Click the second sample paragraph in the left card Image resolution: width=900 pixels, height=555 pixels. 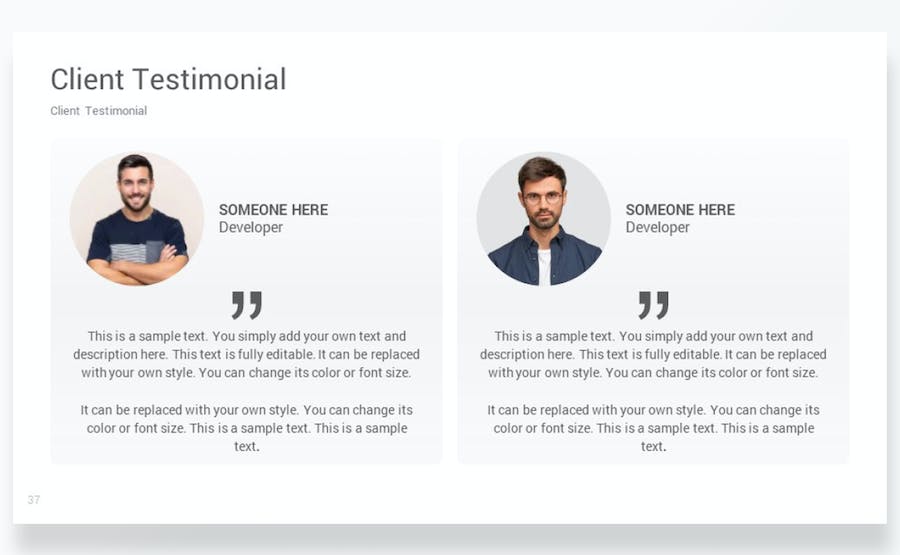tap(246, 428)
